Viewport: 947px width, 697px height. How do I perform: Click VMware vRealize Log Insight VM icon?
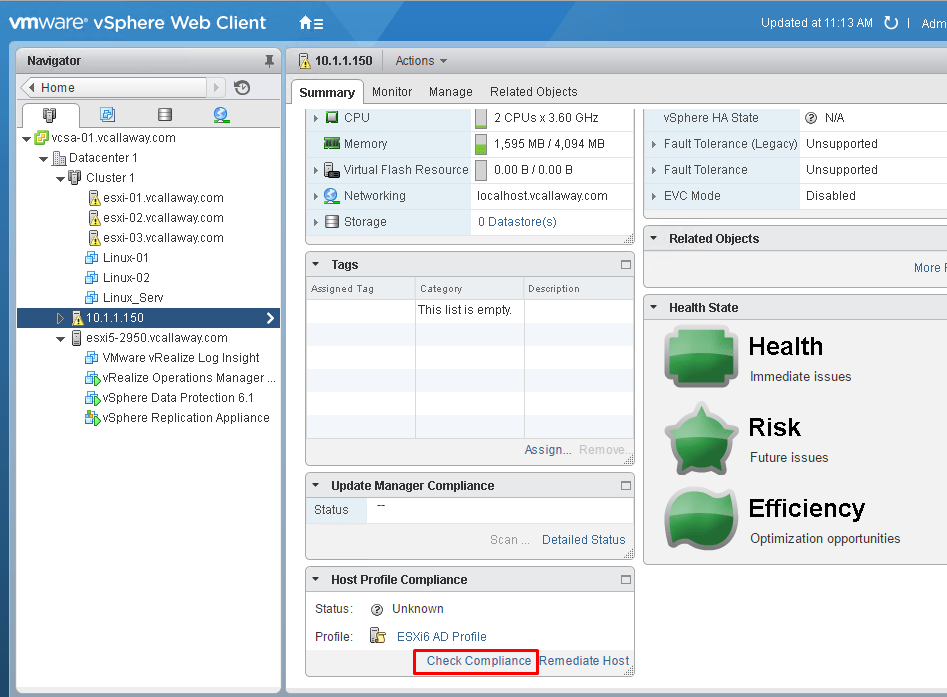pos(92,358)
